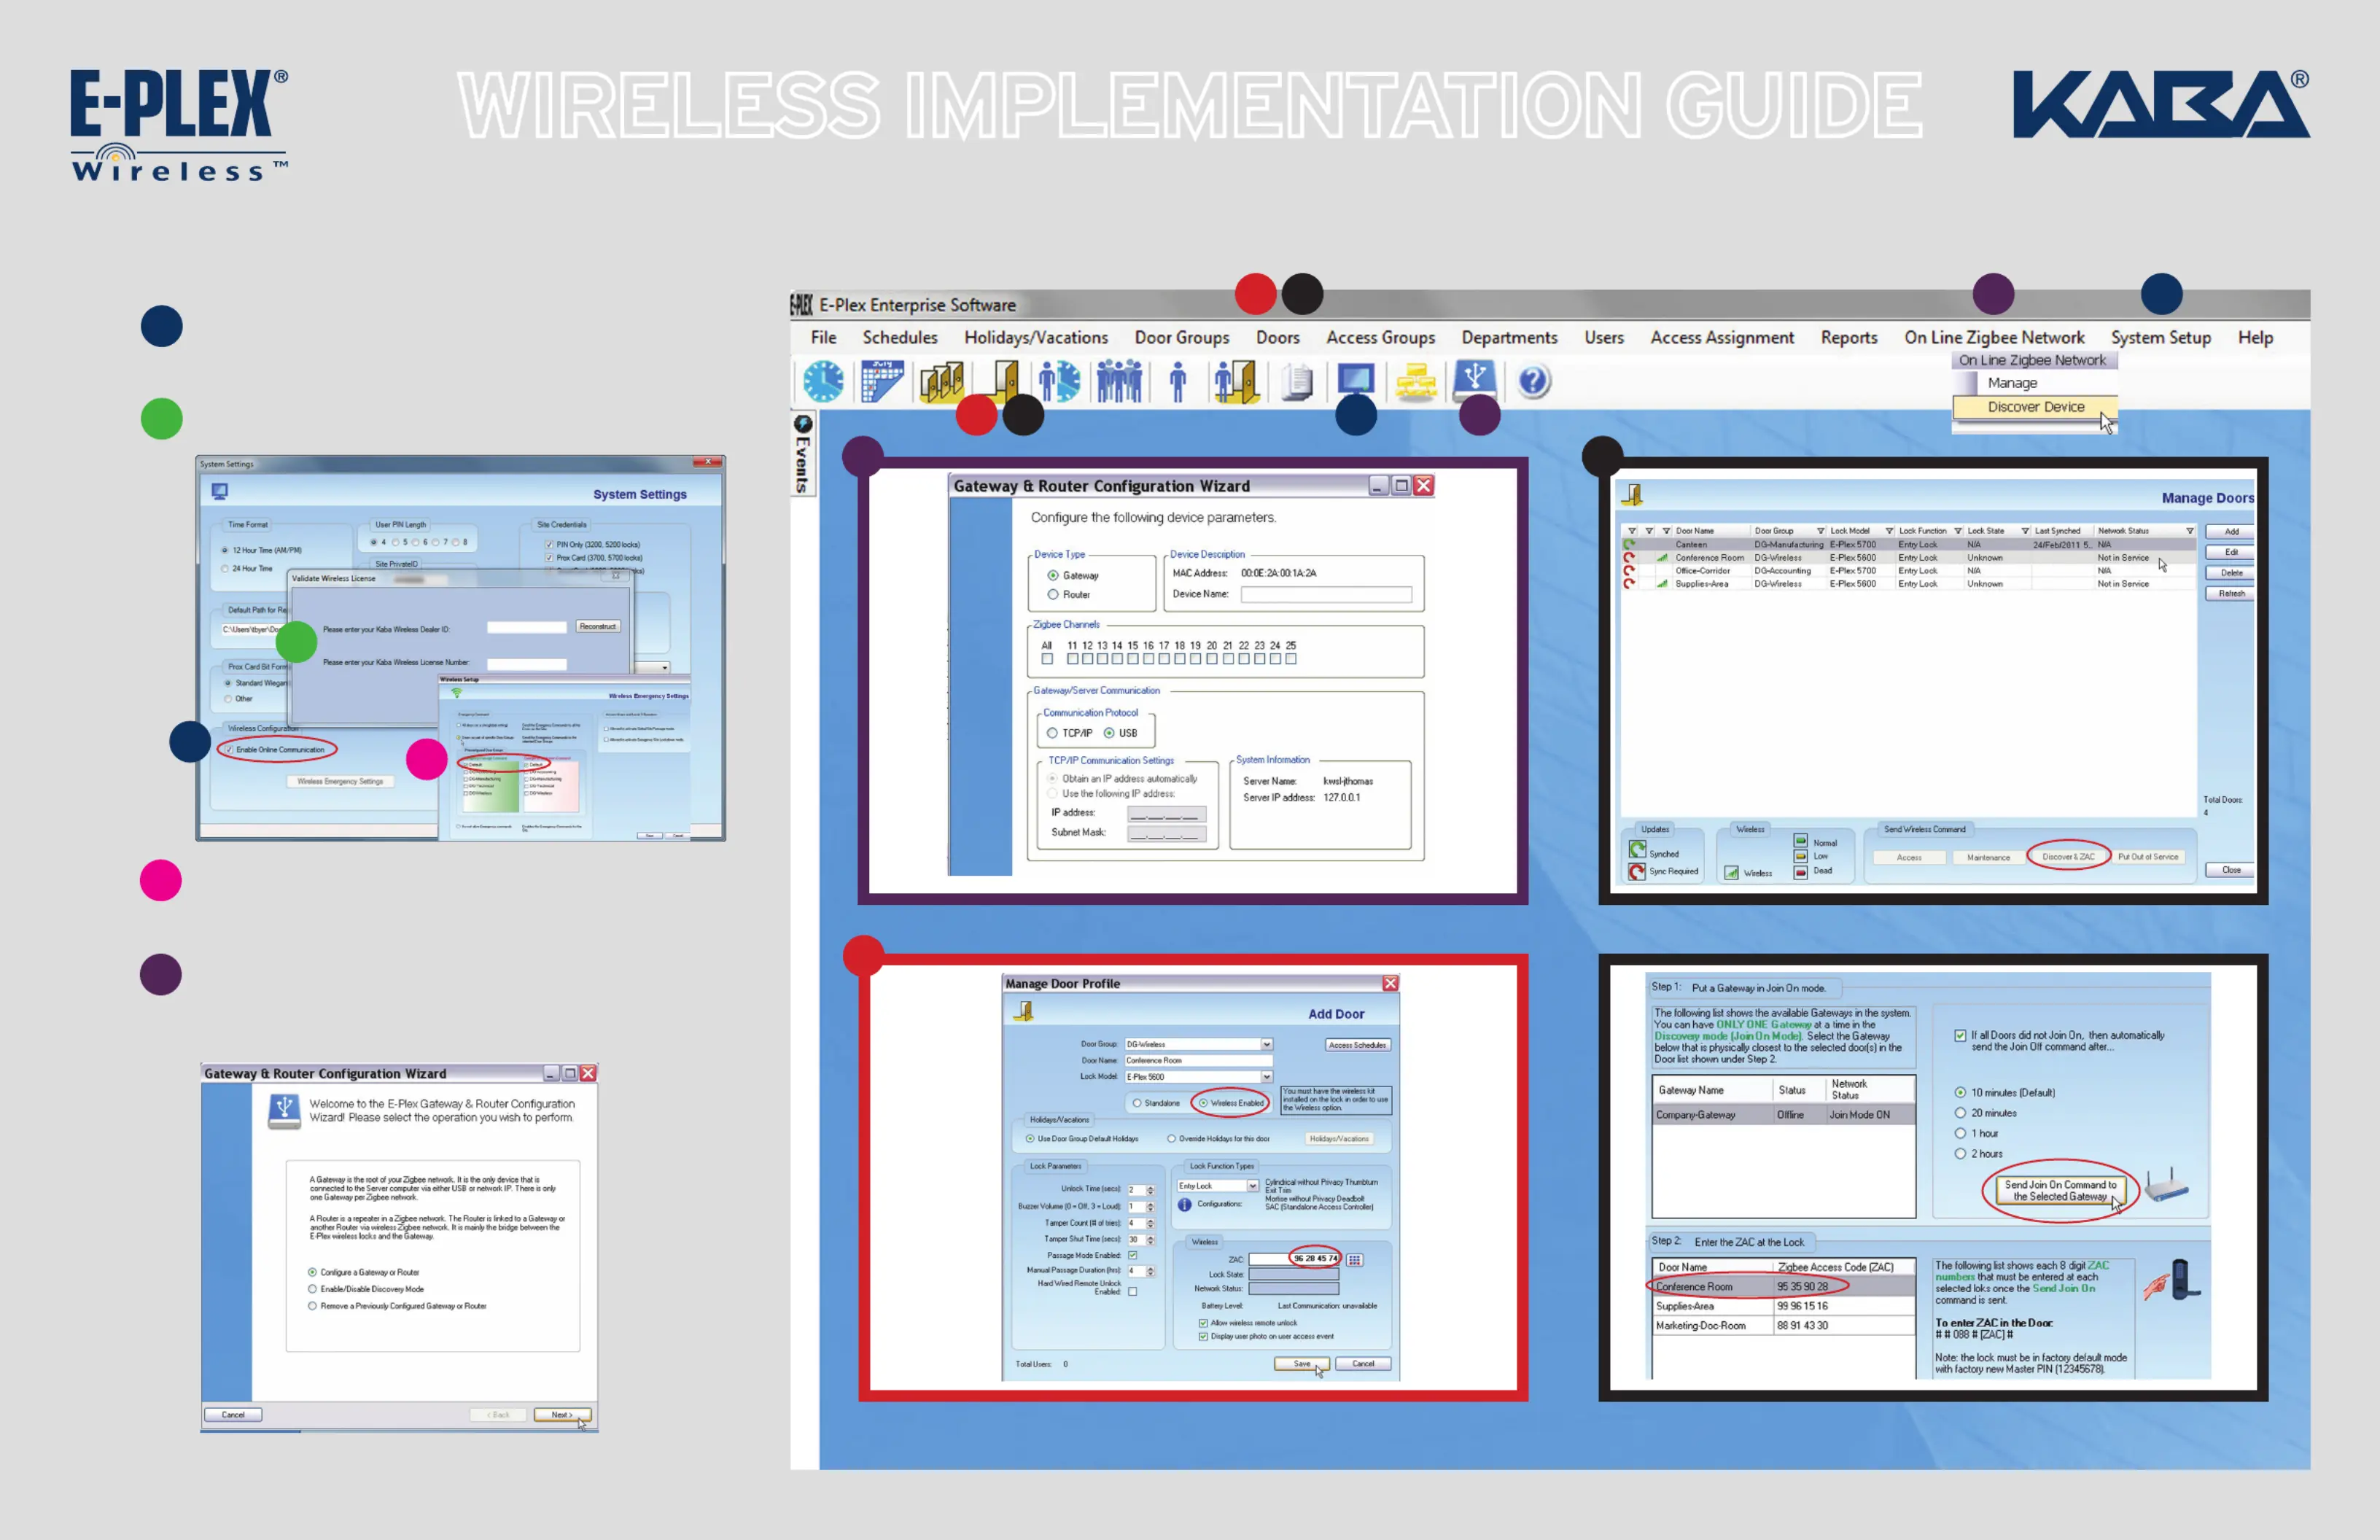2380x1540 pixels.
Task: Select the Wireless Enabled radio button
Action: 1203,1103
